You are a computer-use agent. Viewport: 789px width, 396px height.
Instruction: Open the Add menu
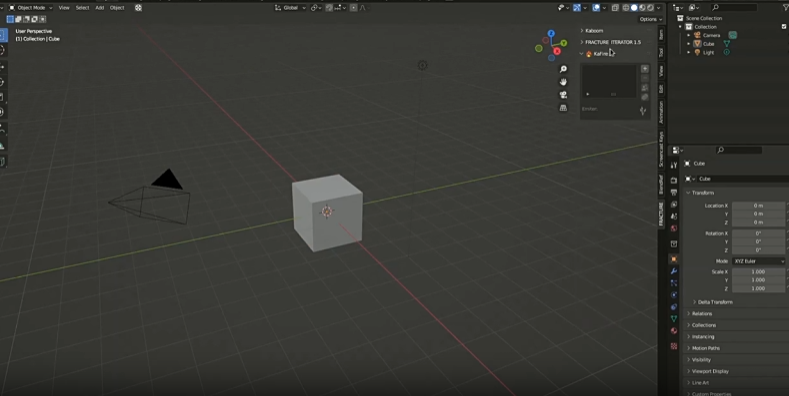(x=100, y=8)
